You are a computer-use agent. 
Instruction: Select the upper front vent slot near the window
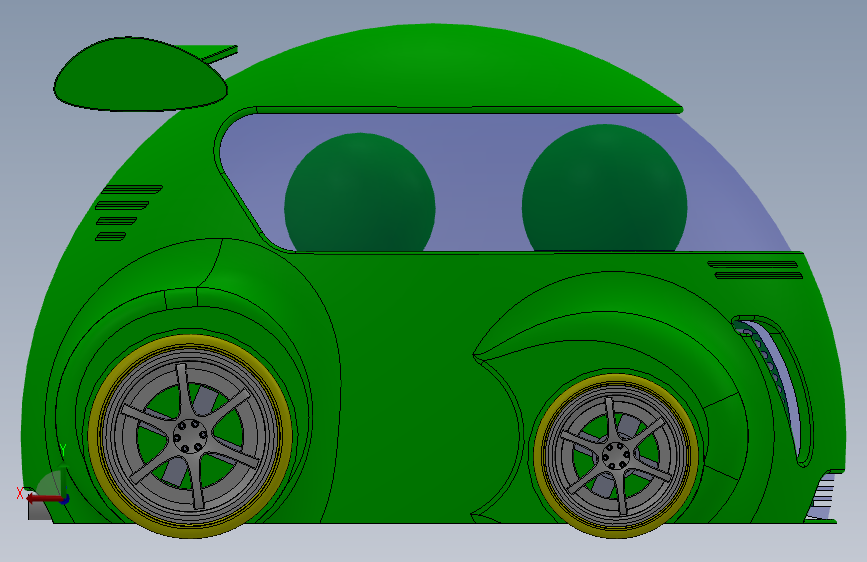(753, 264)
